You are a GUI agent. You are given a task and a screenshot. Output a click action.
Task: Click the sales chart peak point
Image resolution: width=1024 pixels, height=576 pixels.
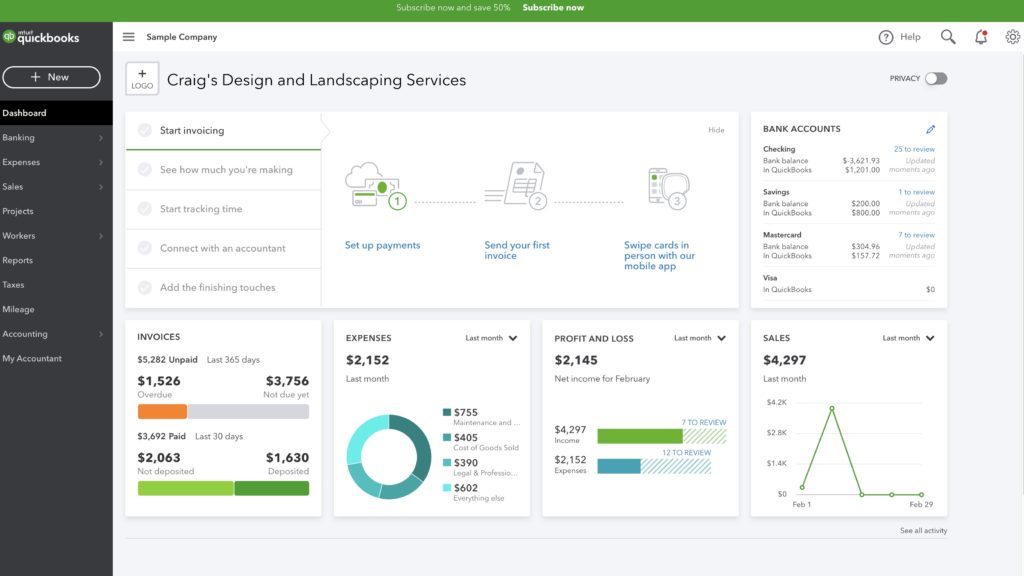click(x=831, y=409)
